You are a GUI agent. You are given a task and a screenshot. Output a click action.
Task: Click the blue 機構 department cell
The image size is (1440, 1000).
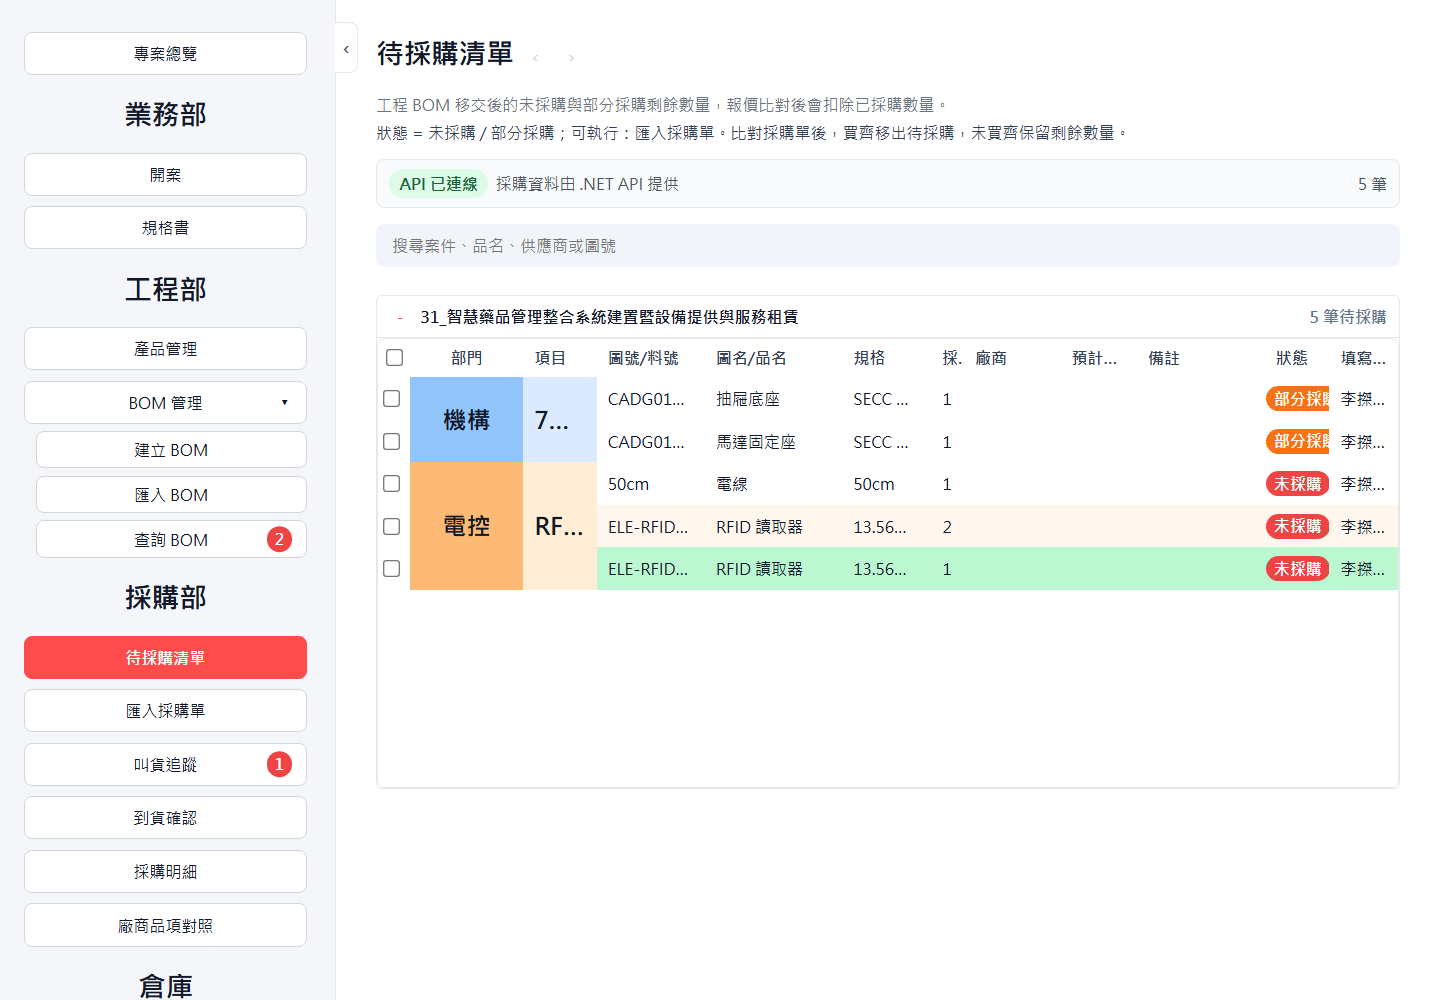(x=466, y=420)
